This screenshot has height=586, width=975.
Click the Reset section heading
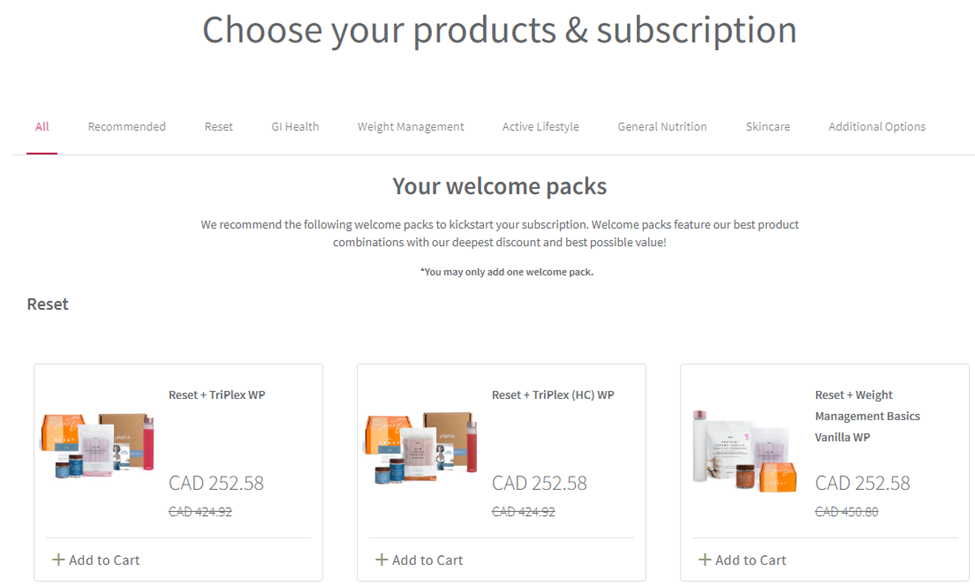pyautogui.click(x=48, y=304)
